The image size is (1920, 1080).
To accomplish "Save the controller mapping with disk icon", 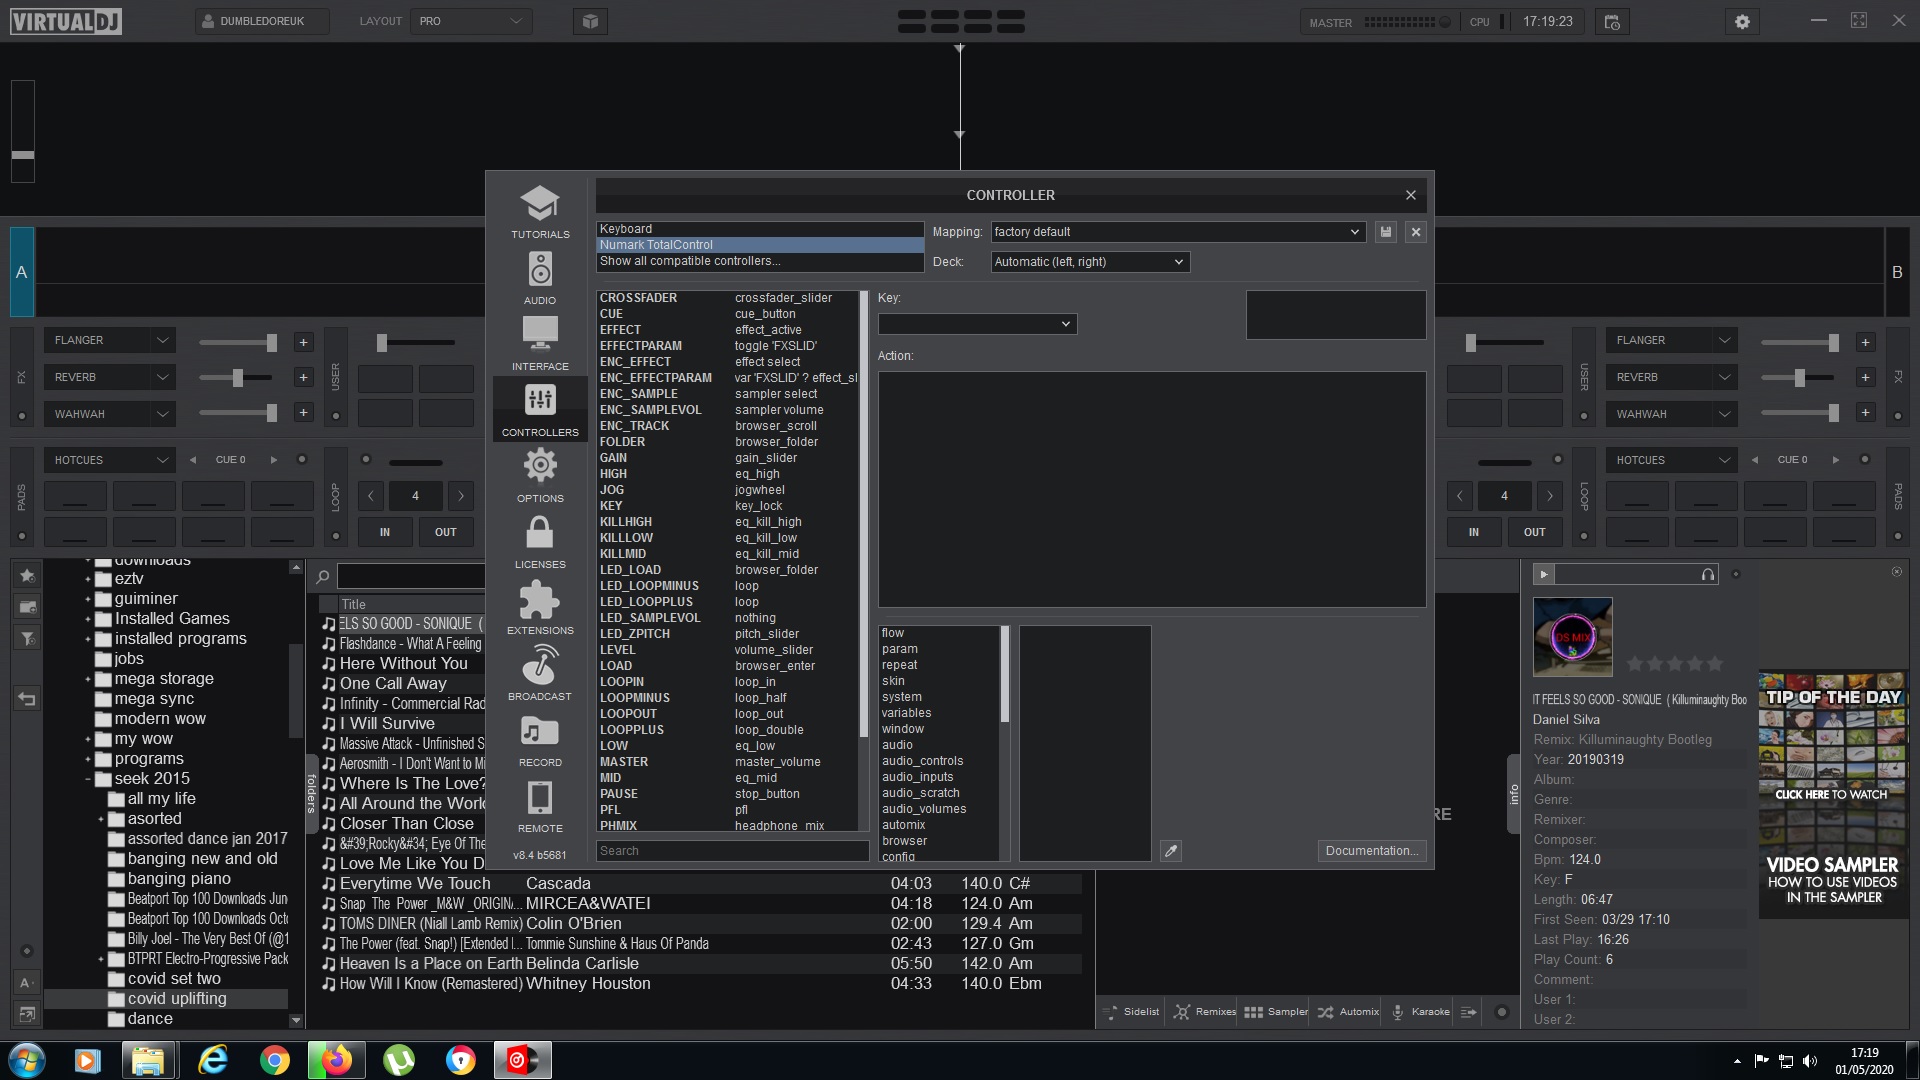I will [x=1385, y=232].
